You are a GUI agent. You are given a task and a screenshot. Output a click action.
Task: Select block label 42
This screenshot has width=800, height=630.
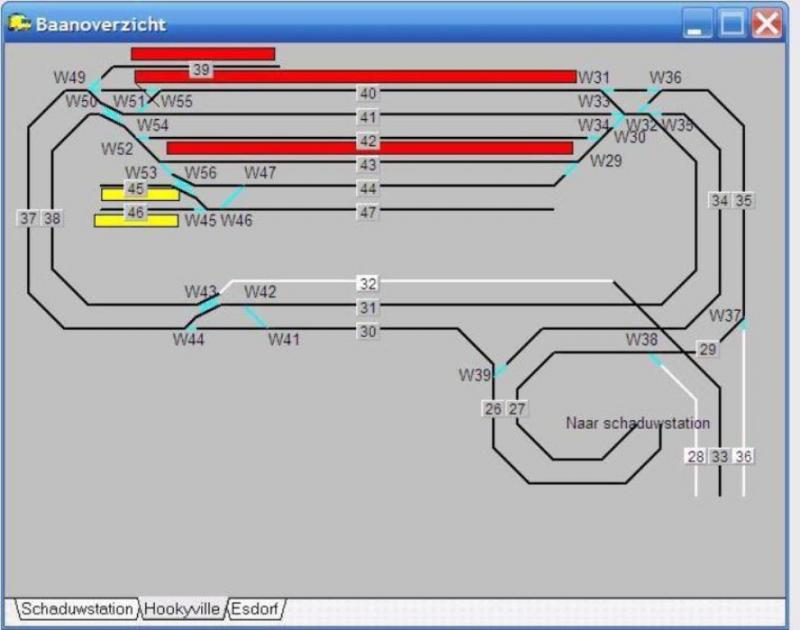coord(368,141)
